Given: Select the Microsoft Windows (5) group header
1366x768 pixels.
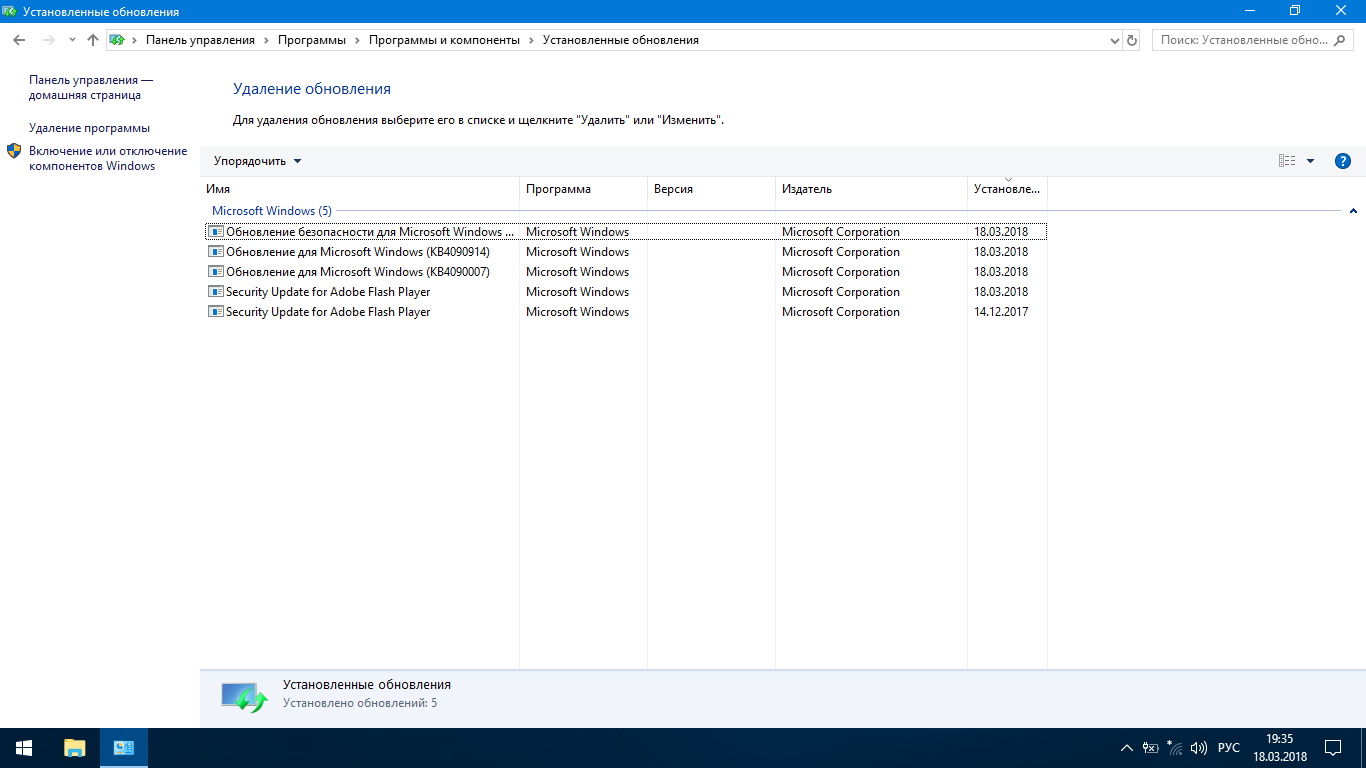Looking at the screenshot, I should (271, 211).
